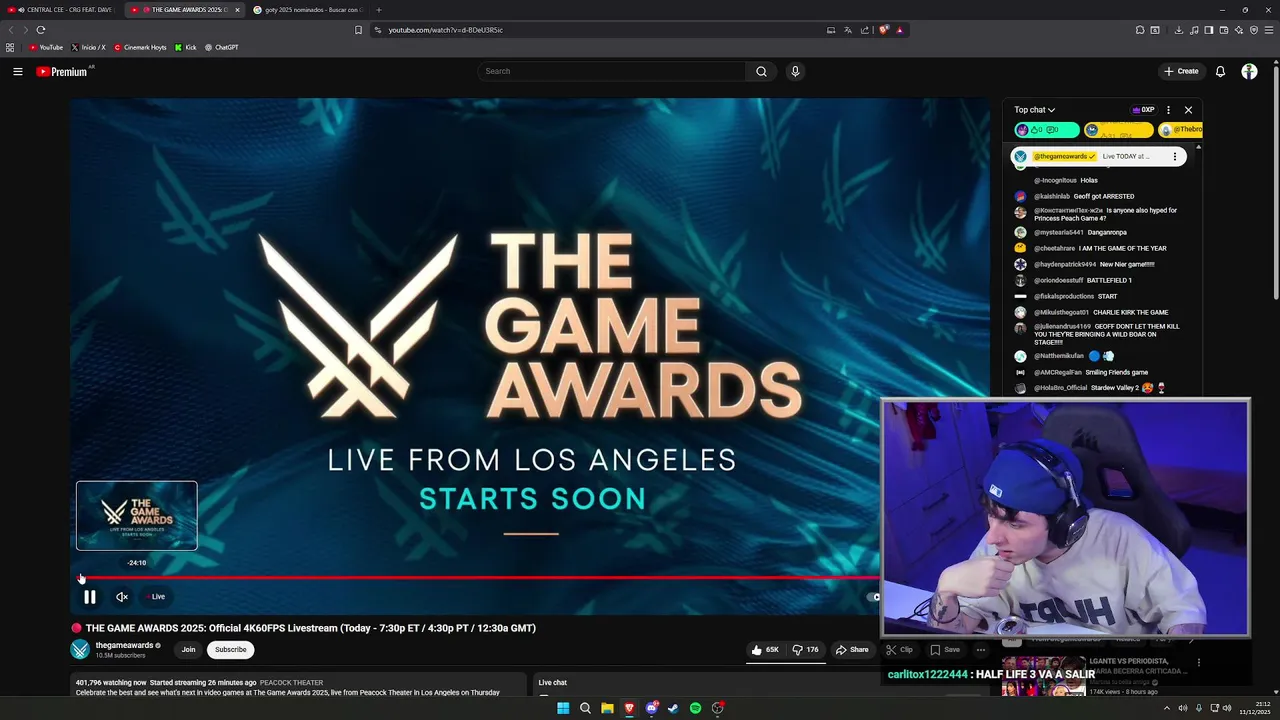
Task: Dislike the video, showing 176
Action: point(805,650)
